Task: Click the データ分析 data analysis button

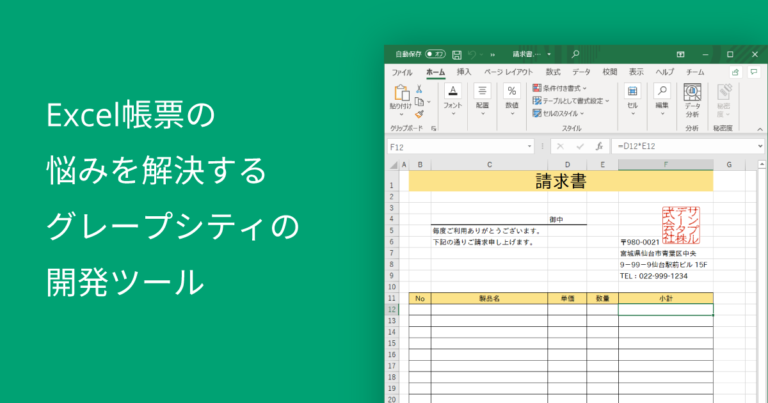Action: pyautogui.click(x=692, y=100)
